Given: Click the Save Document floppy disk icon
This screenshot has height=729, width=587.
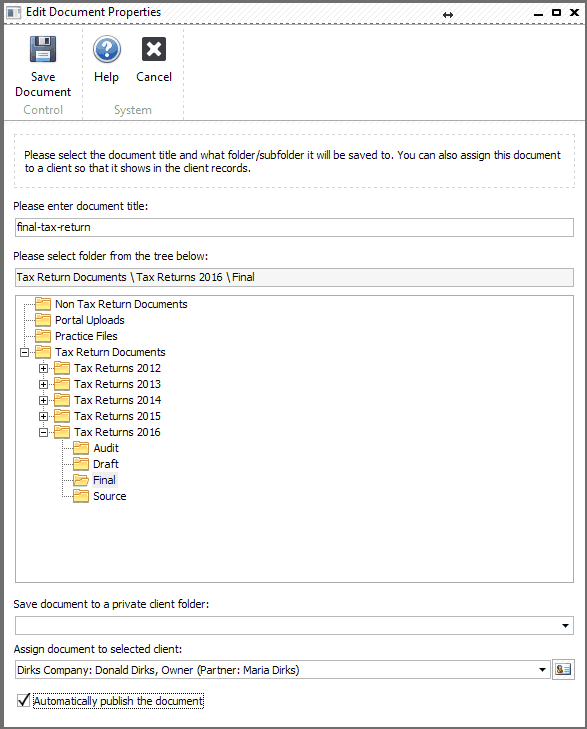Looking at the screenshot, I should click(43, 49).
